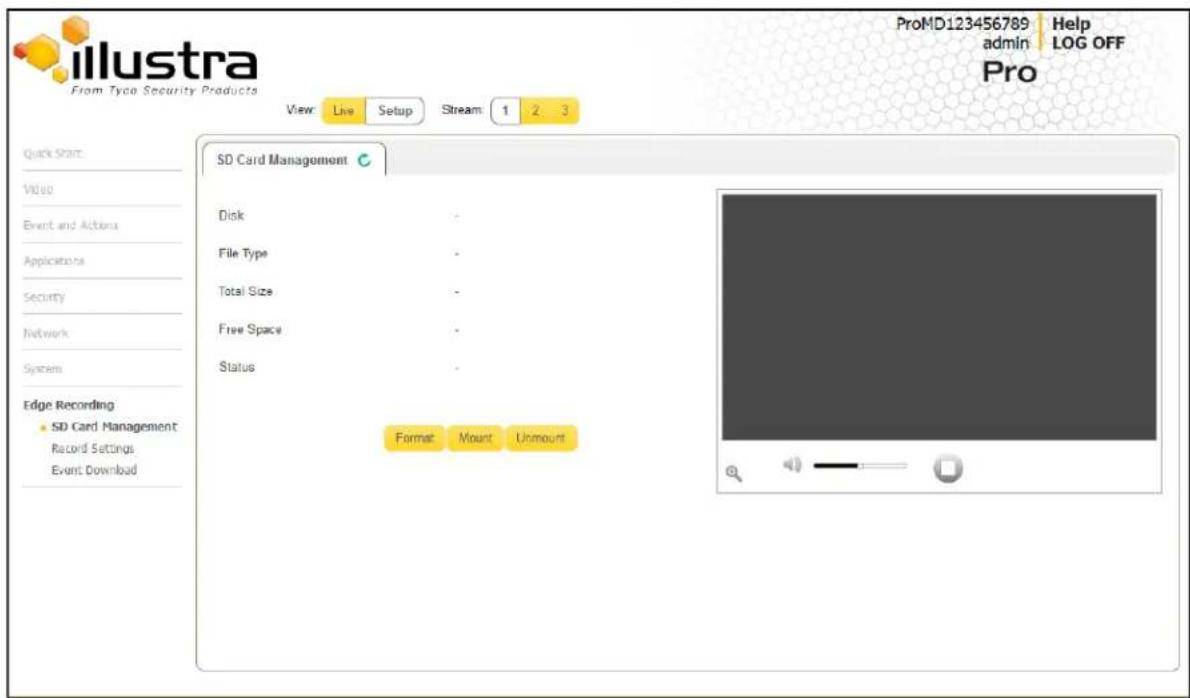Collapse the Edge Recording menu
Image resolution: width=1190 pixels, height=698 pixels.
[68, 405]
